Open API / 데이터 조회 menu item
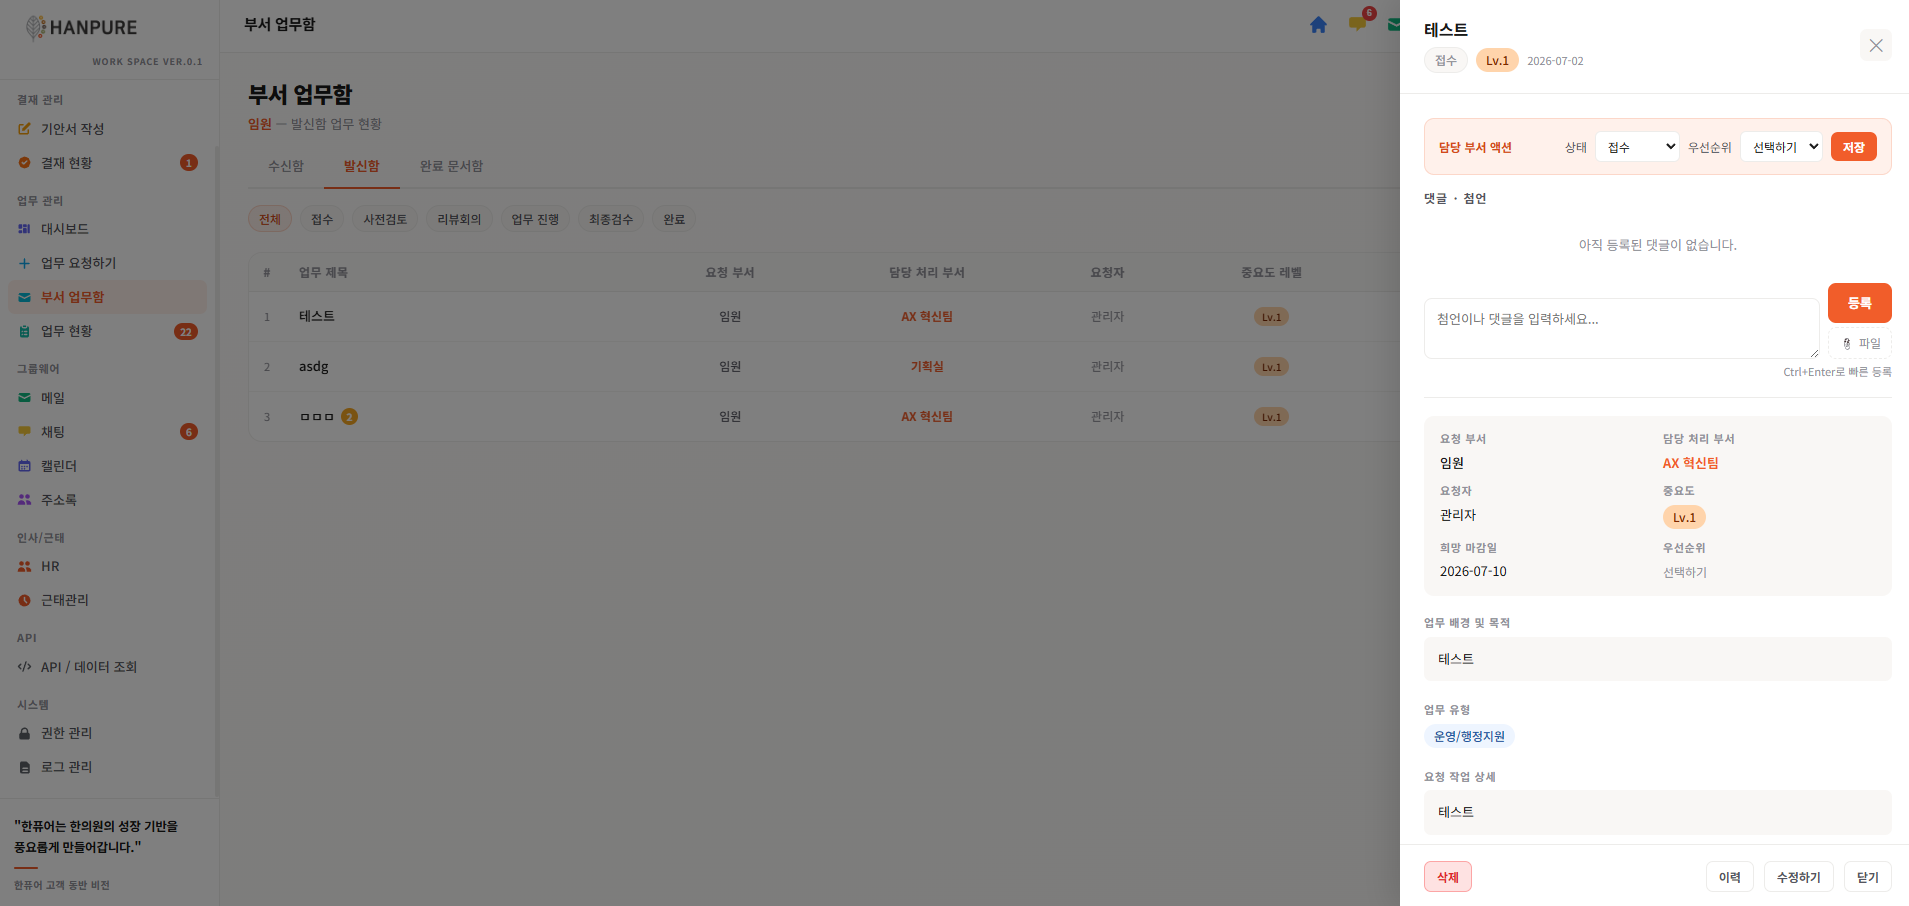1909x906 pixels. click(108, 667)
